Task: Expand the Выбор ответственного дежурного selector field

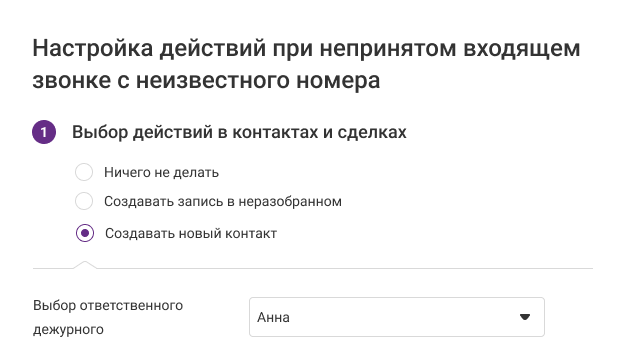Action: [397, 317]
